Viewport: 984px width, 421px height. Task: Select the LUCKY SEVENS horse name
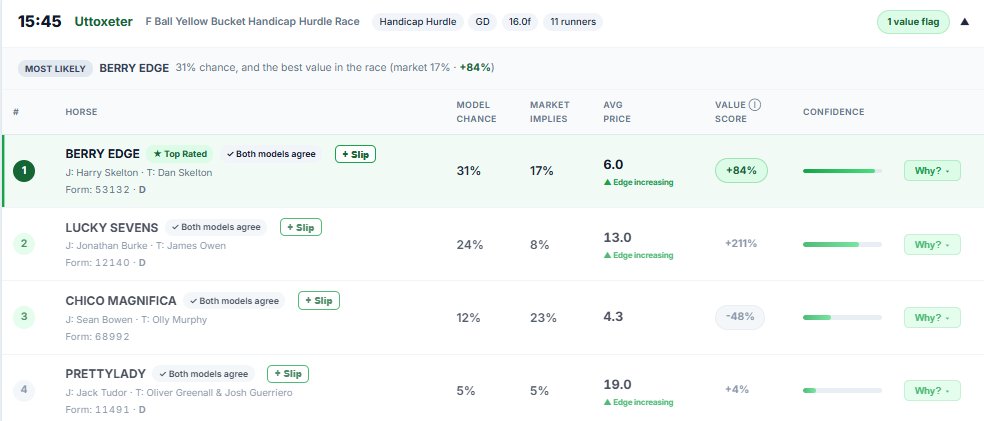click(x=112, y=228)
